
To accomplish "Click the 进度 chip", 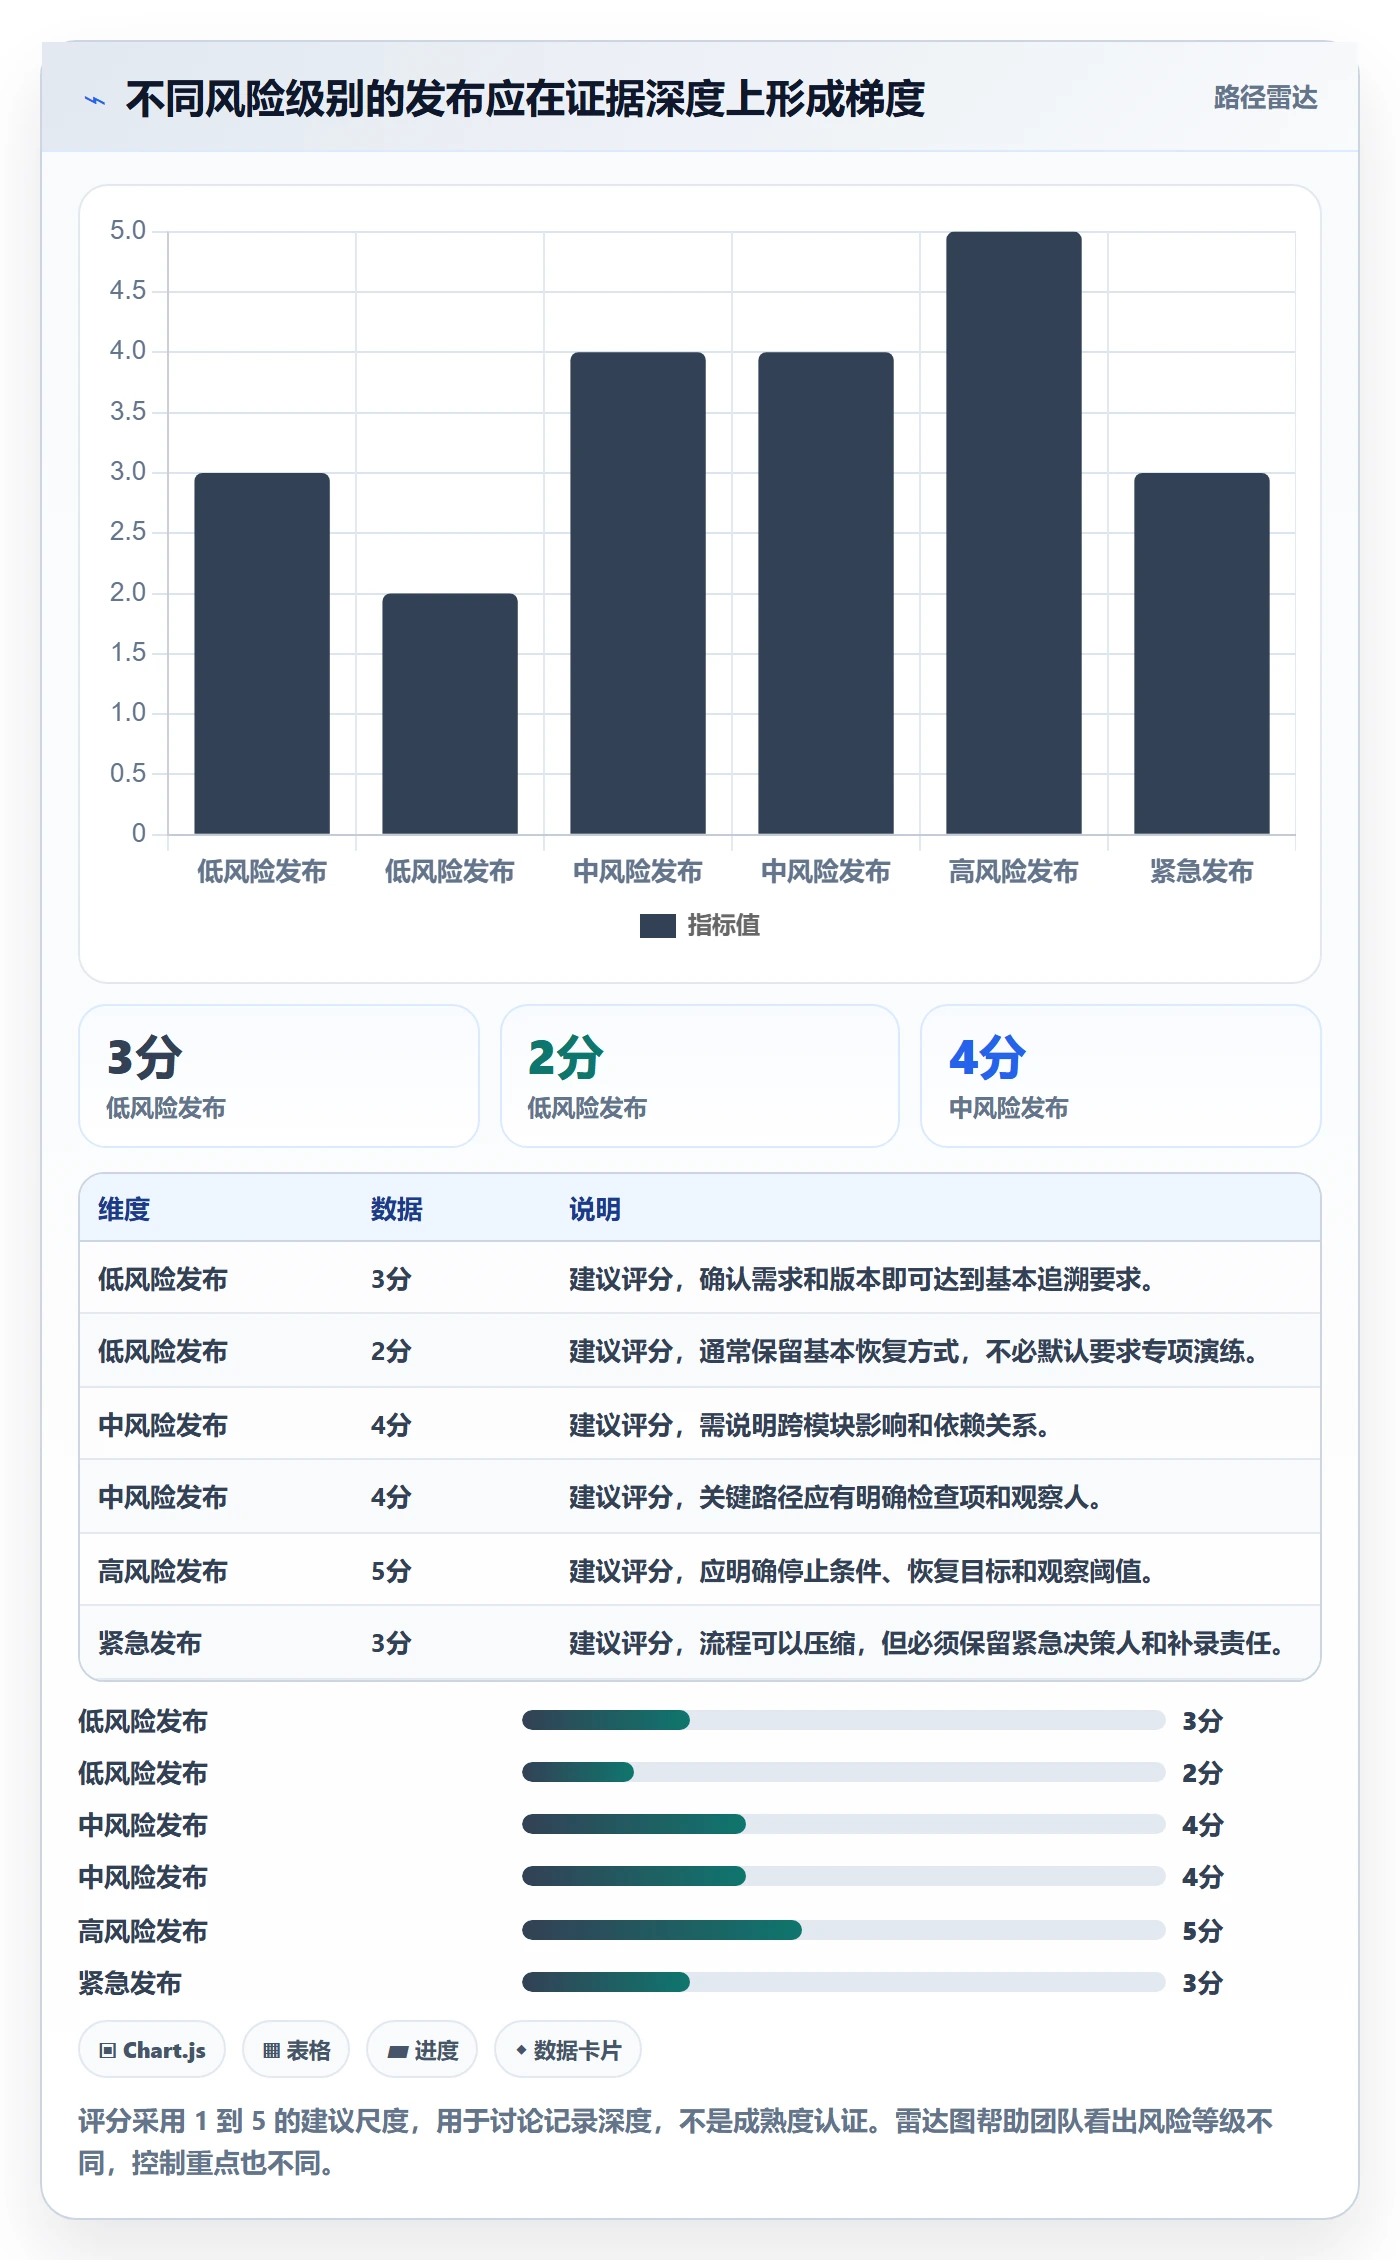I will coord(422,2050).
